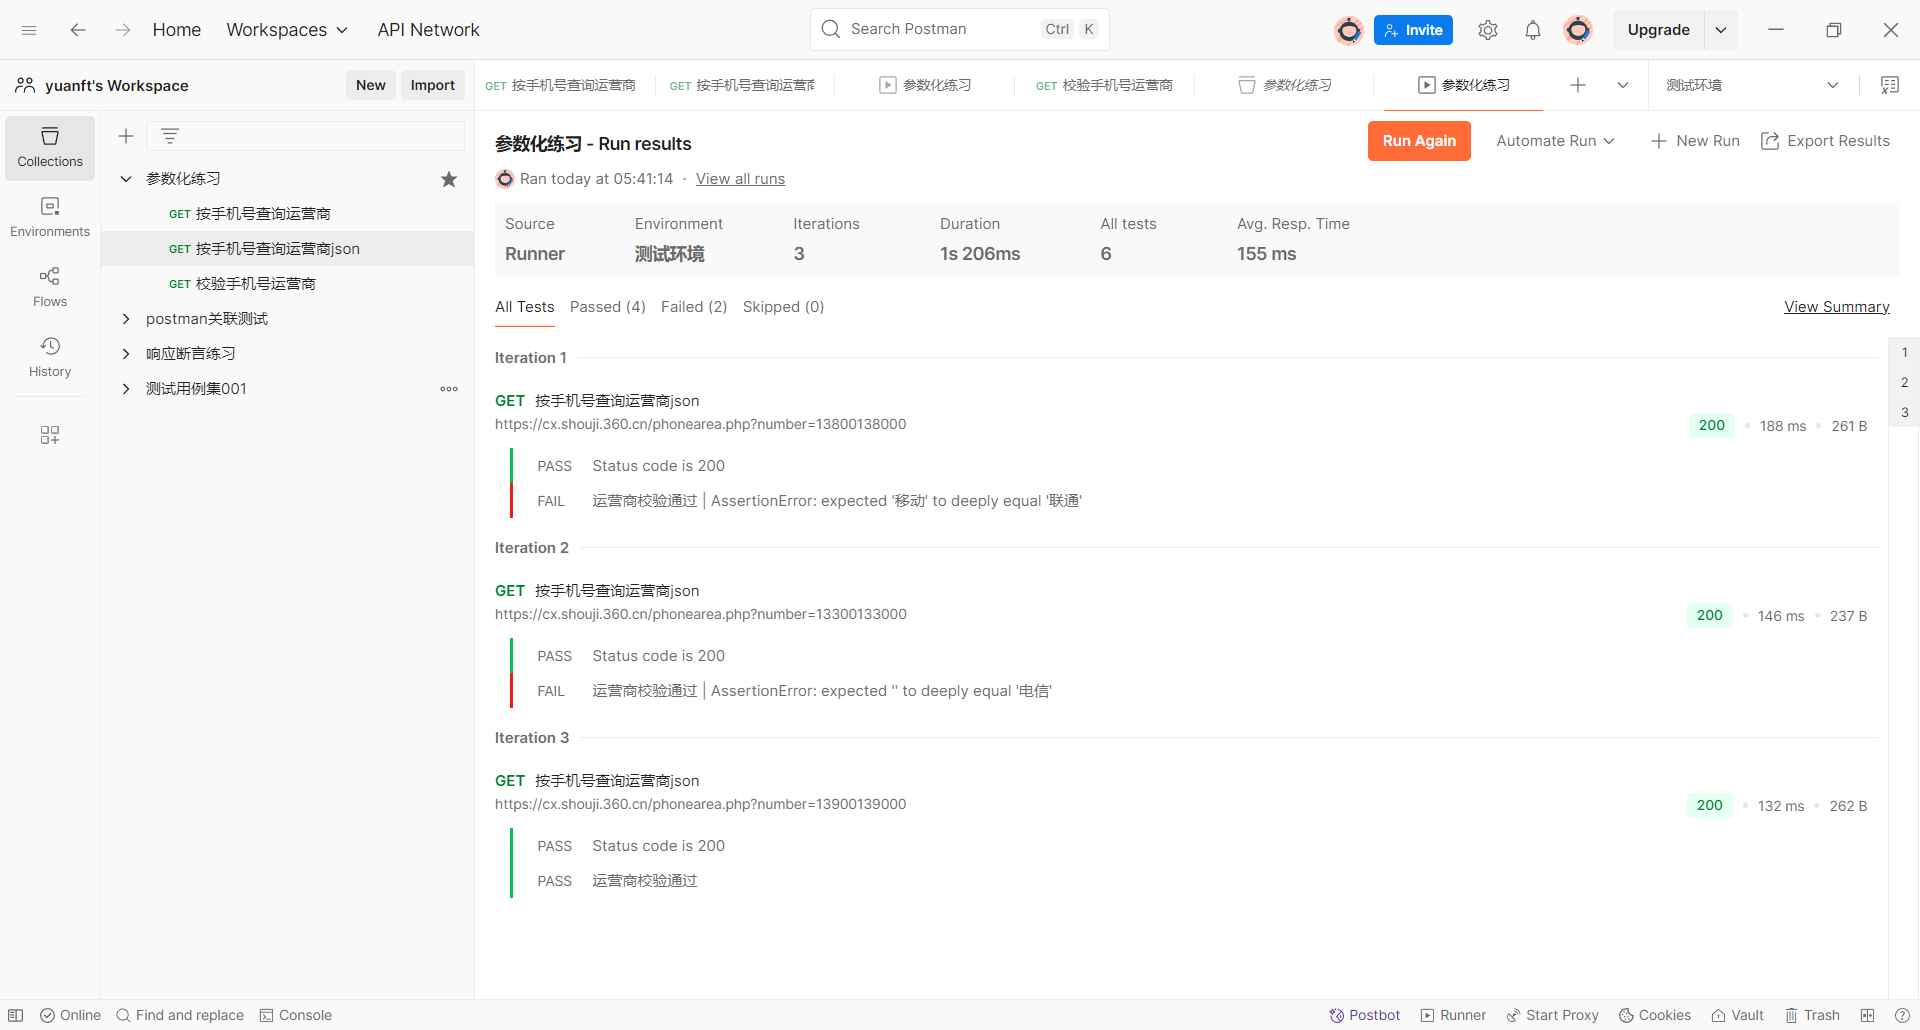Open the first 按手机号查询运营商 tab
Image resolution: width=1920 pixels, height=1030 pixels.
[560, 85]
